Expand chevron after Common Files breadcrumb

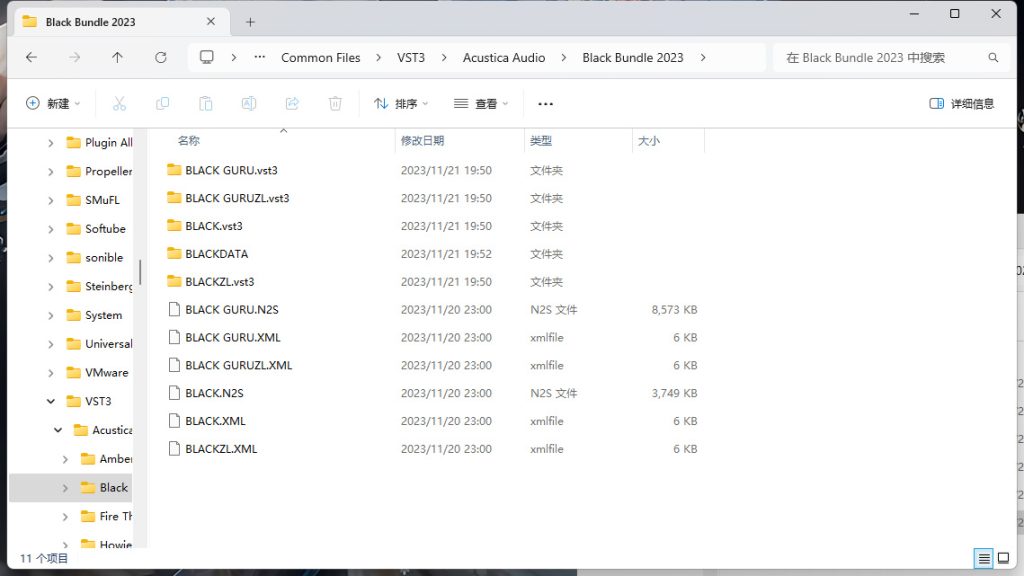(x=378, y=57)
